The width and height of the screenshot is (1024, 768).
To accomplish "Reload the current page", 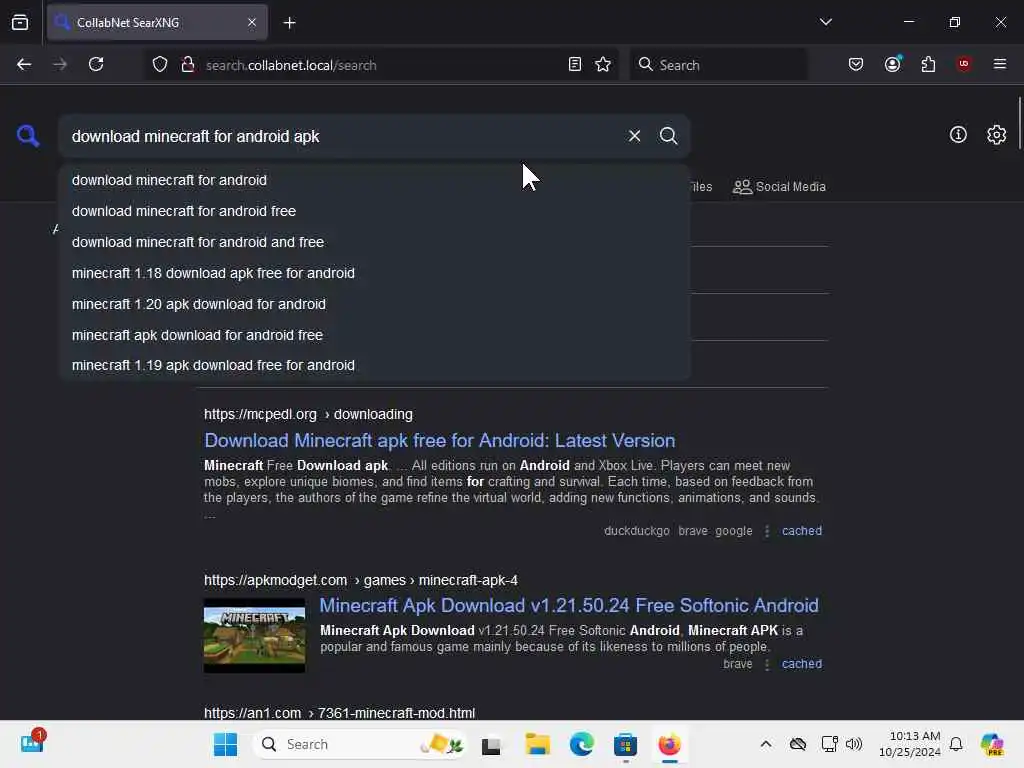I will 96,65.
